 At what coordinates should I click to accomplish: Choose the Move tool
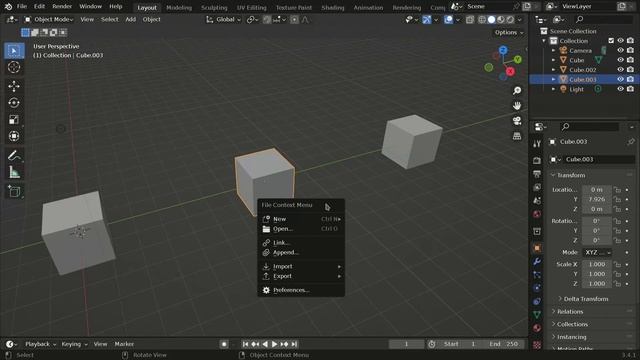(x=14, y=86)
